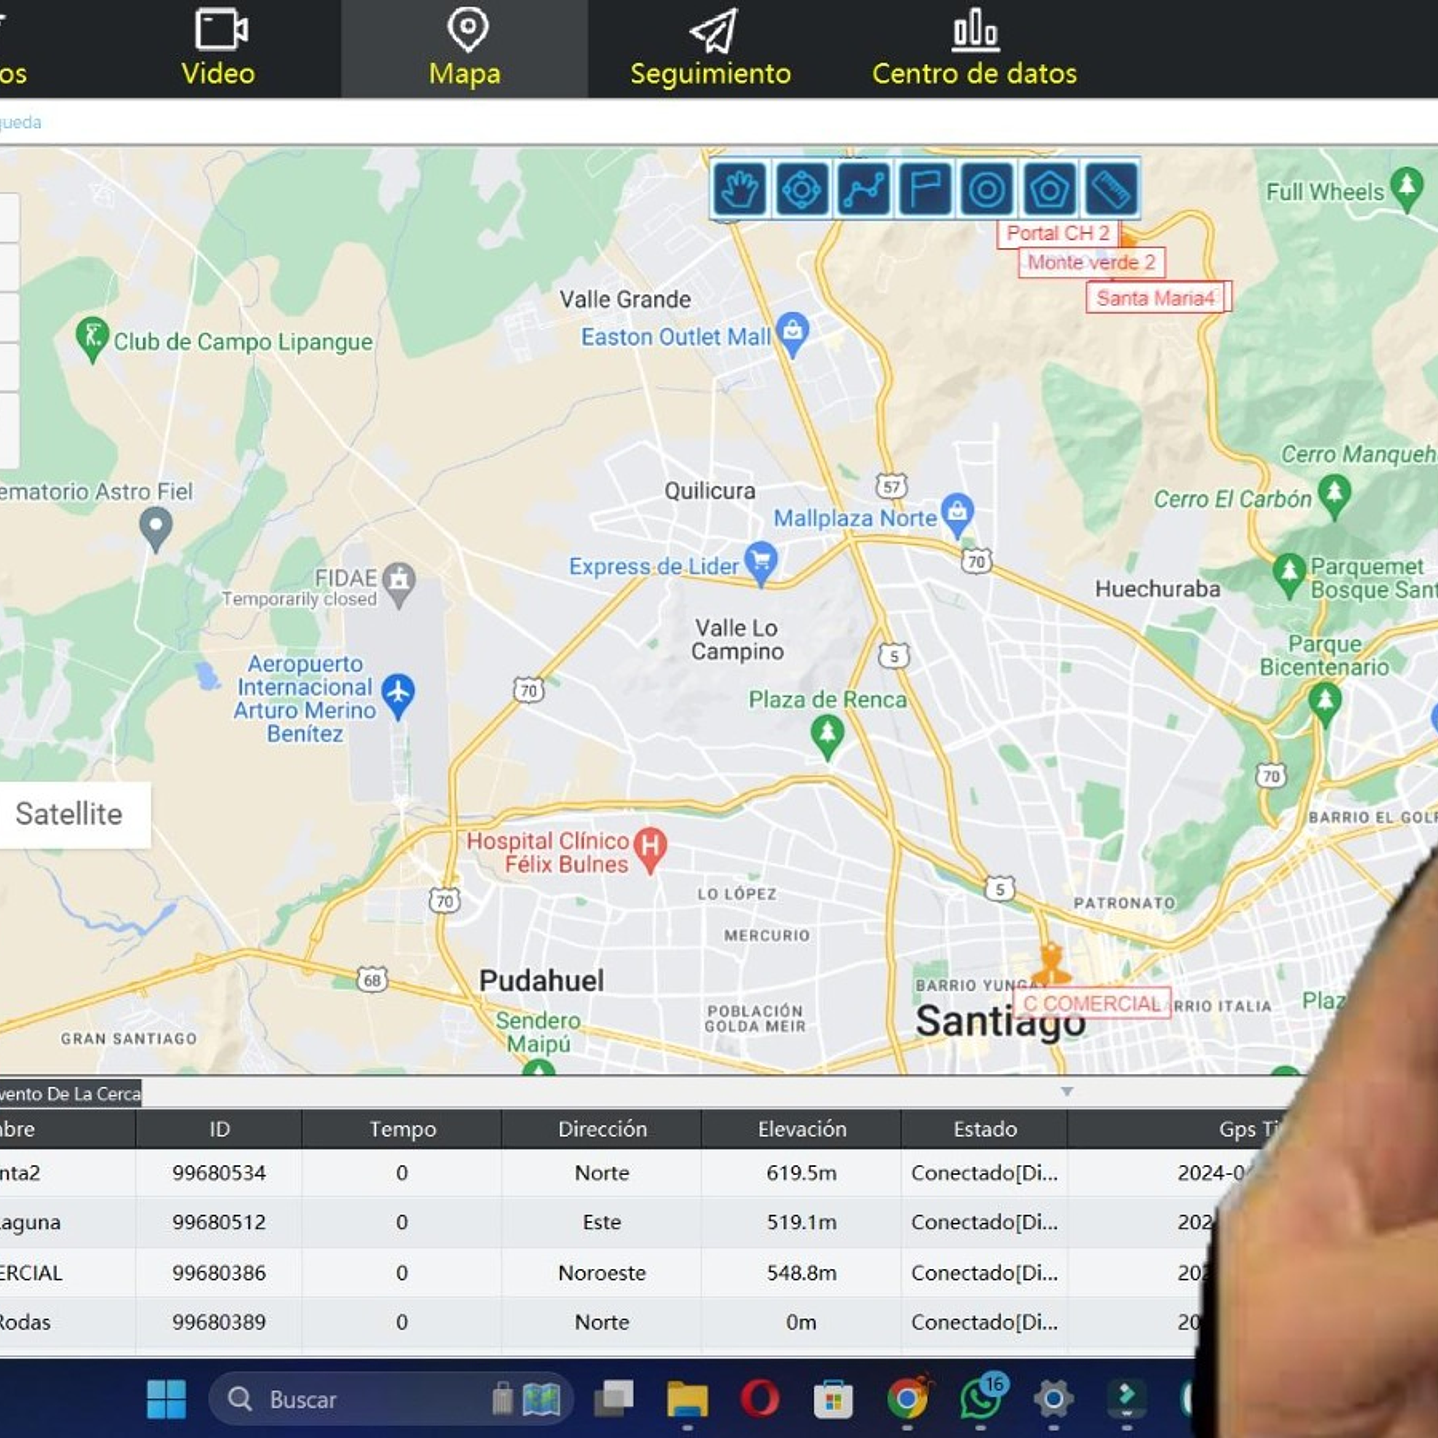1438x1438 pixels.
Task: Collapse the bottom panel with down arrow
Action: point(1067,1092)
